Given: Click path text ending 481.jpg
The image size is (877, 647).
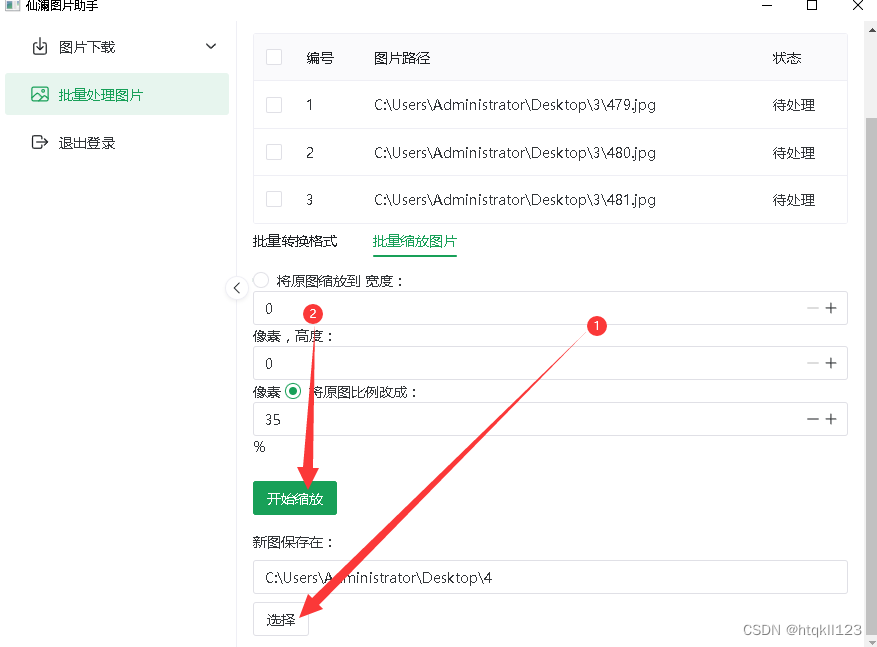Looking at the screenshot, I should 515,199.
